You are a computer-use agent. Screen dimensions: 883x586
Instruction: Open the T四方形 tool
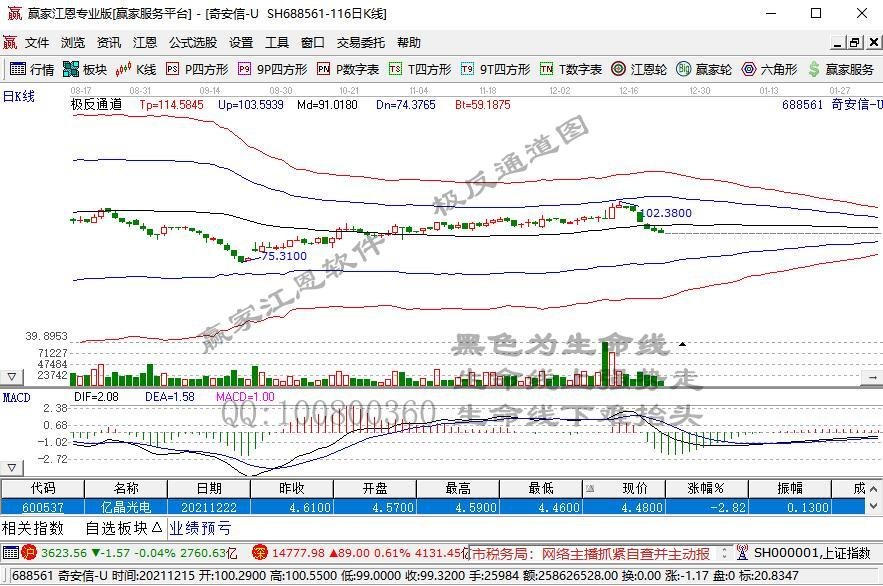[x=420, y=69]
